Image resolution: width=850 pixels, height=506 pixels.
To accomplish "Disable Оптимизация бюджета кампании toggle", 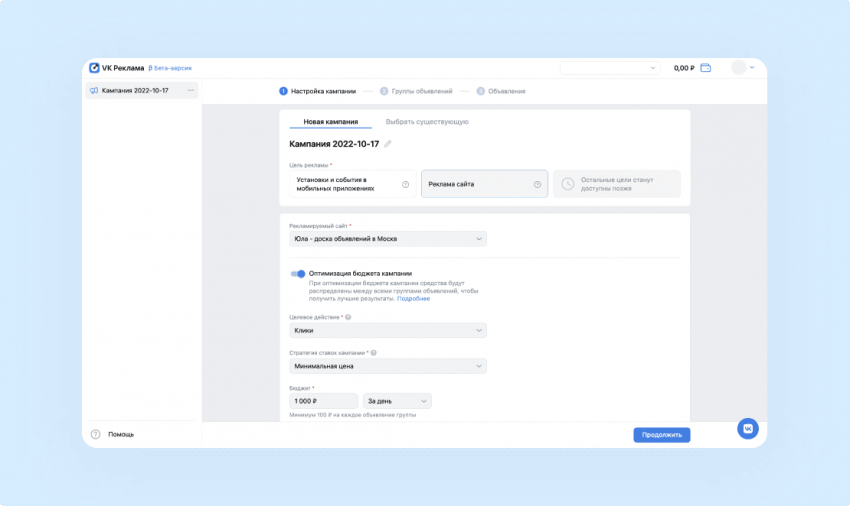I will (x=298, y=273).
